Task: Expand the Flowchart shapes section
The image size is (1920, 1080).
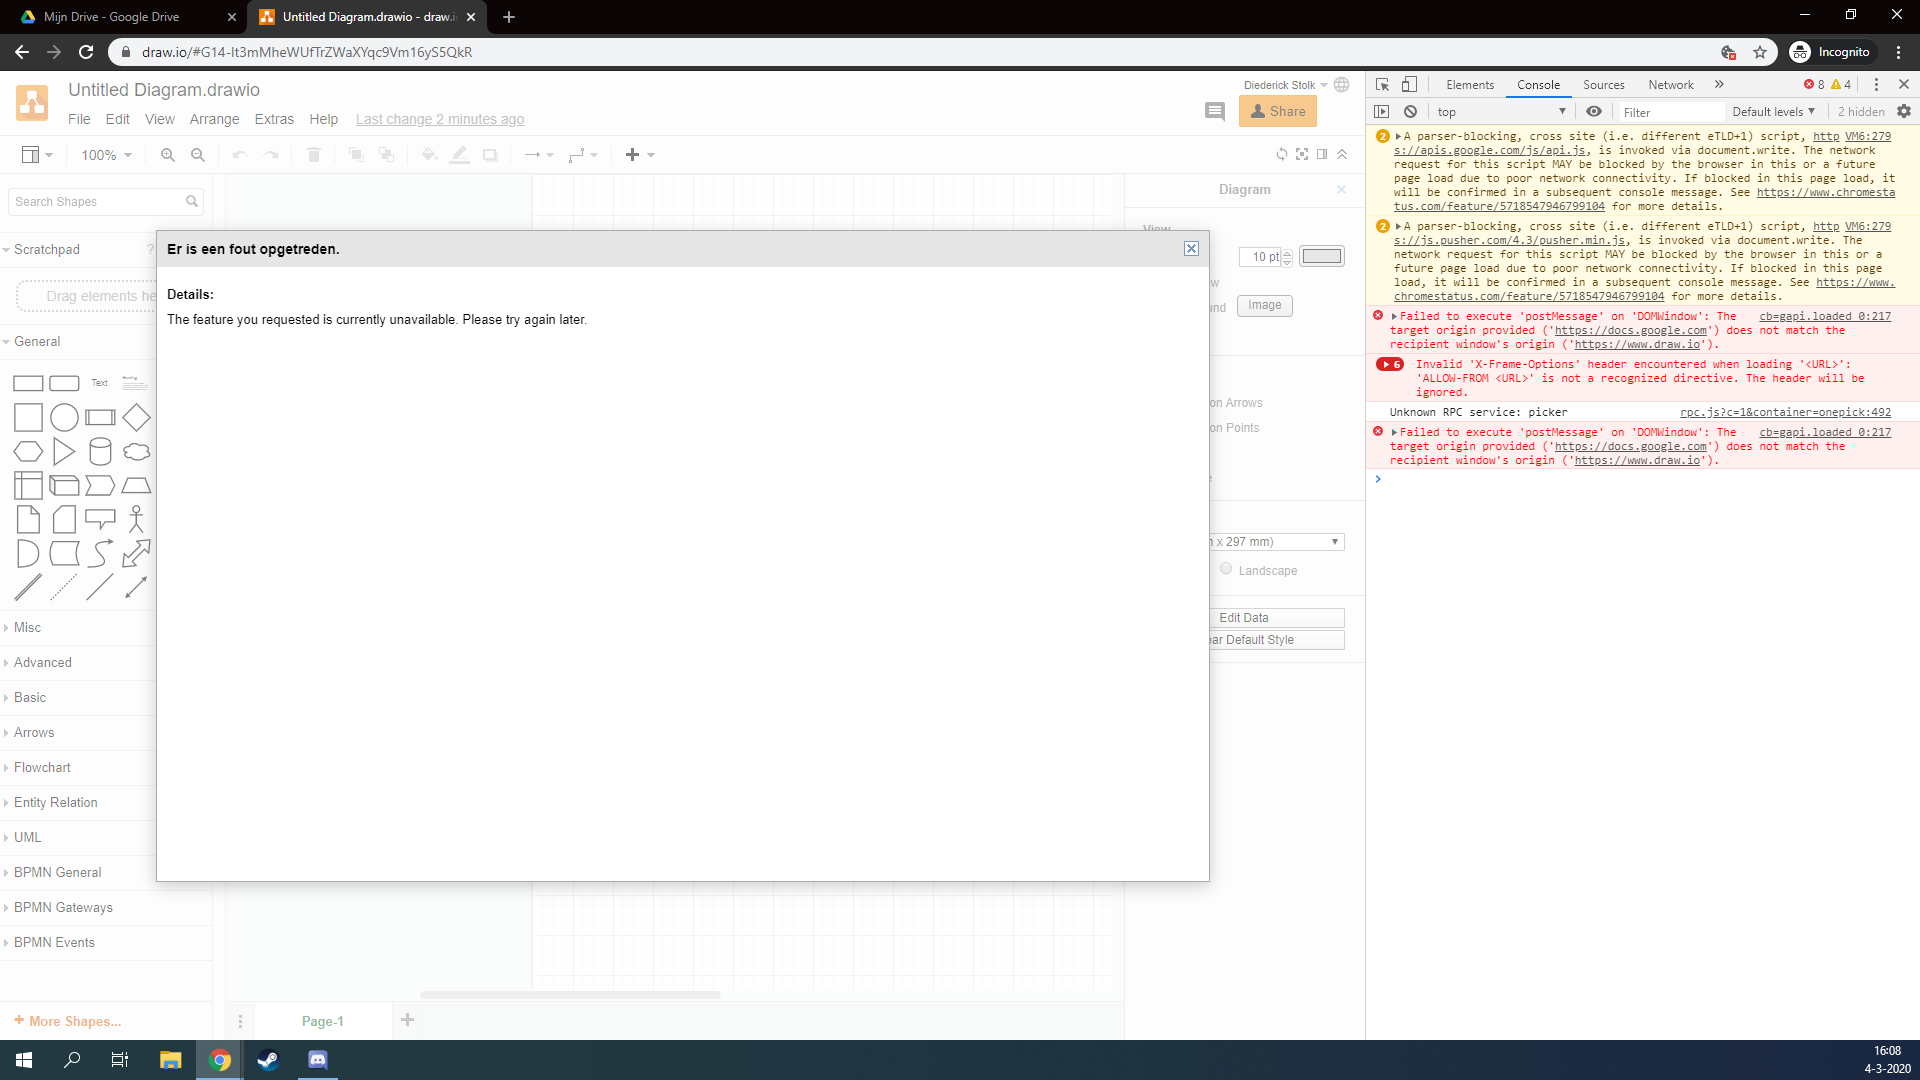Action: coord(44,767)
